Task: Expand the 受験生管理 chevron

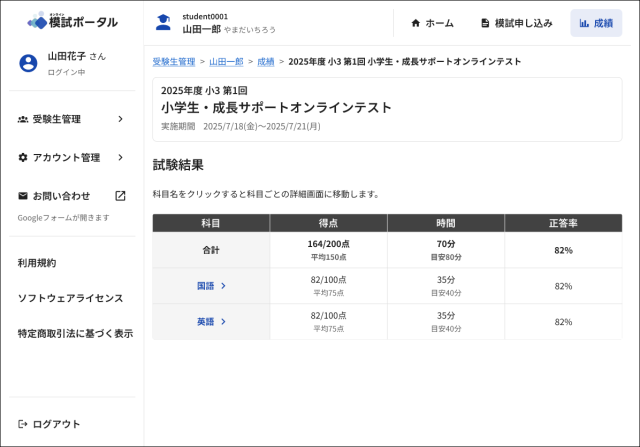Action: click(x=120, y=119)
